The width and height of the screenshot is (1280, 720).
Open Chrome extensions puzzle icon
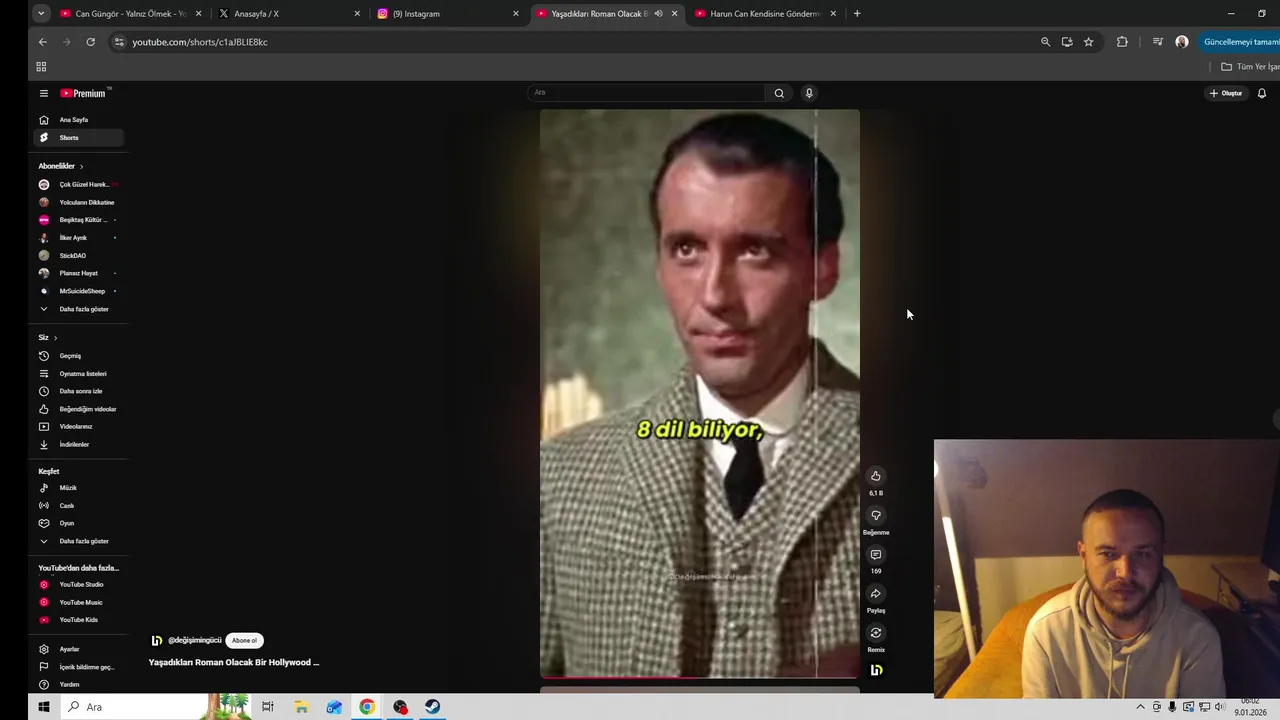click(x=1122, y=42)
